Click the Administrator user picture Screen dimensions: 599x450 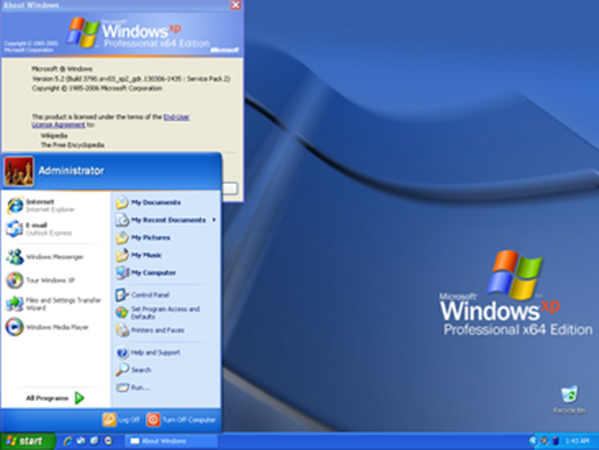click(19, 172)
